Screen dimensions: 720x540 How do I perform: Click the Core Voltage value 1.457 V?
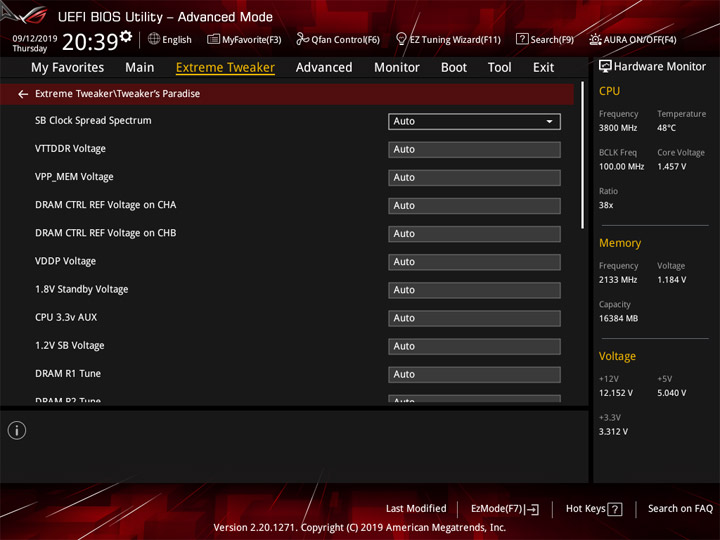671,166
